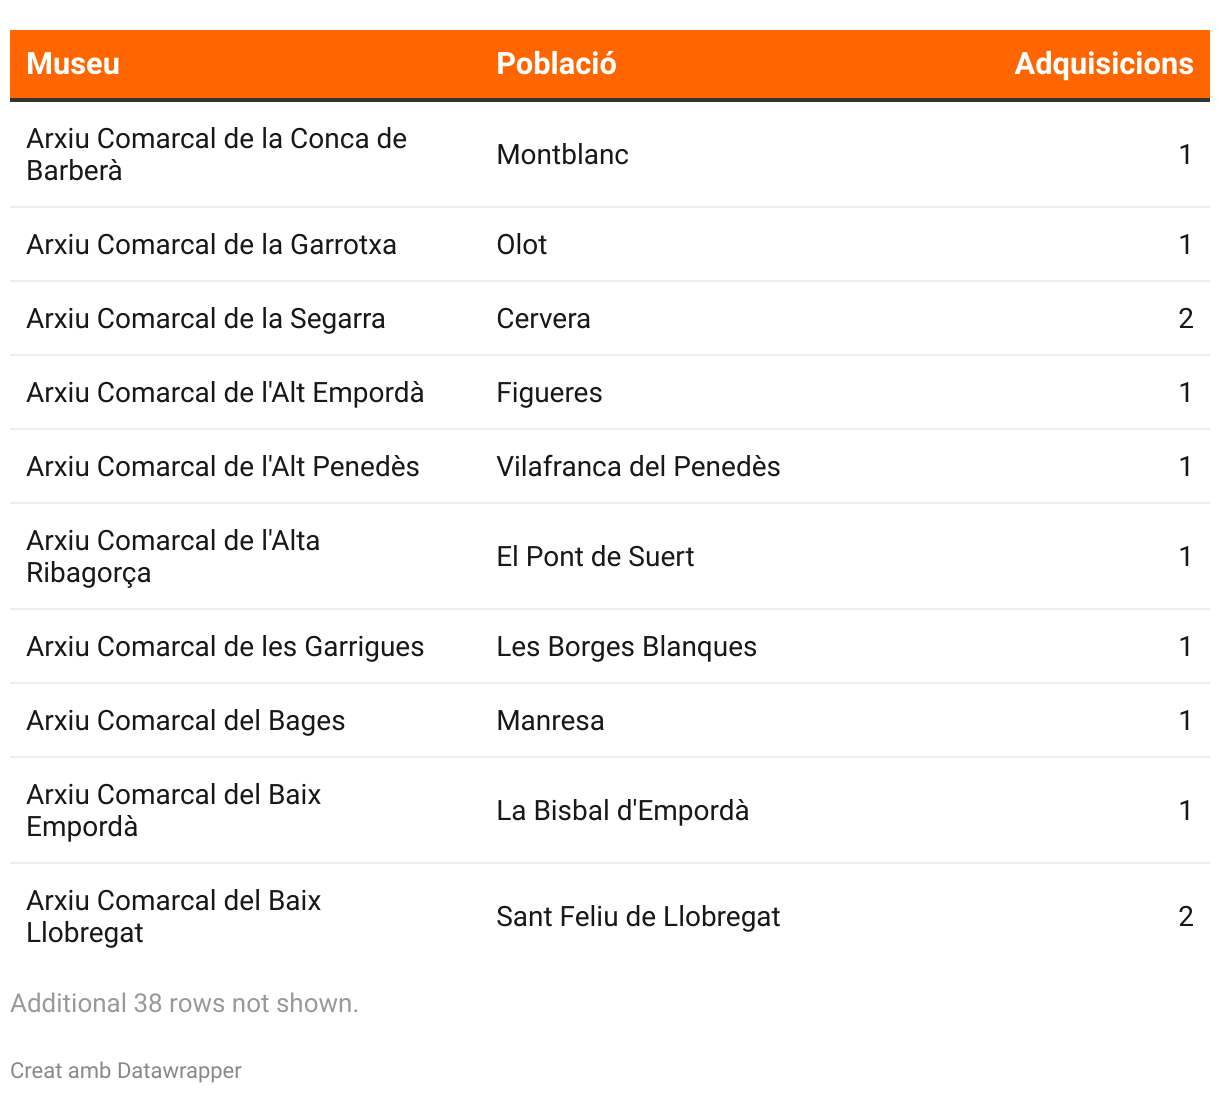Select the Arxiu Comarcal de la Segarra cell
1220x1094 pixels.
pos(206,319)
